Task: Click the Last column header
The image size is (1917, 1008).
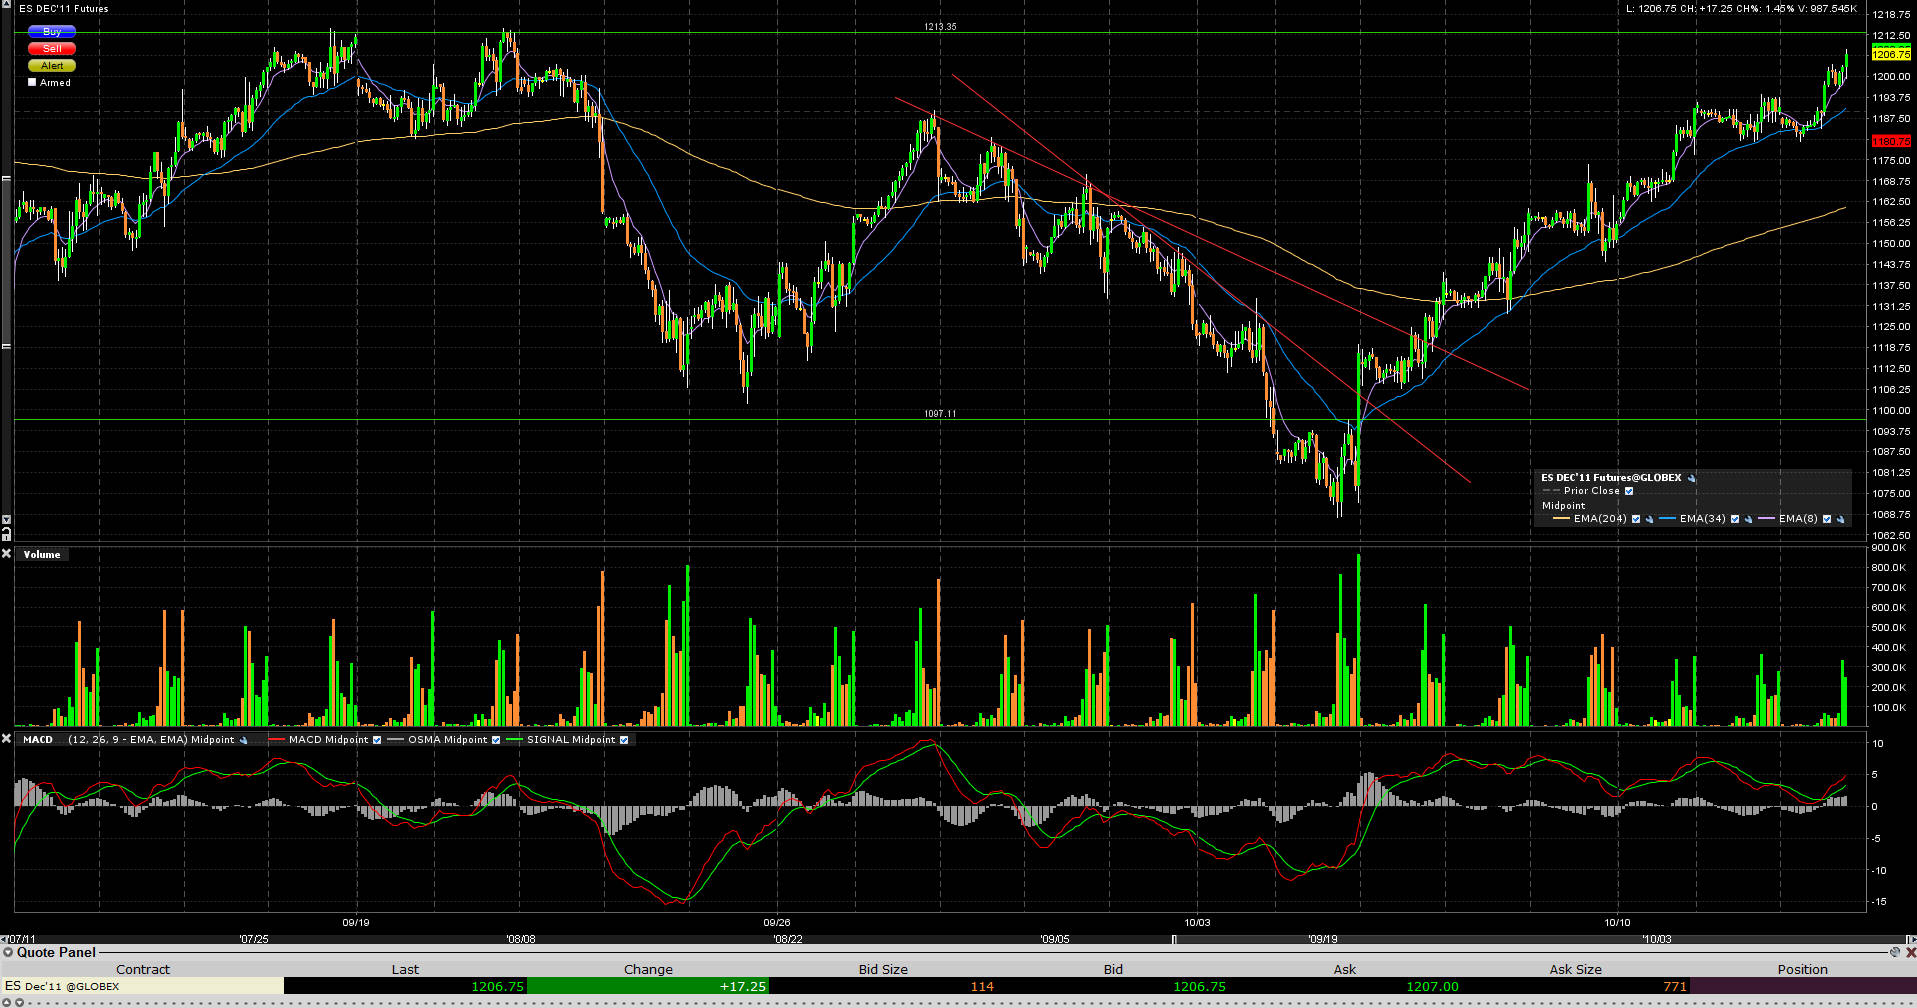Action: 405,969
